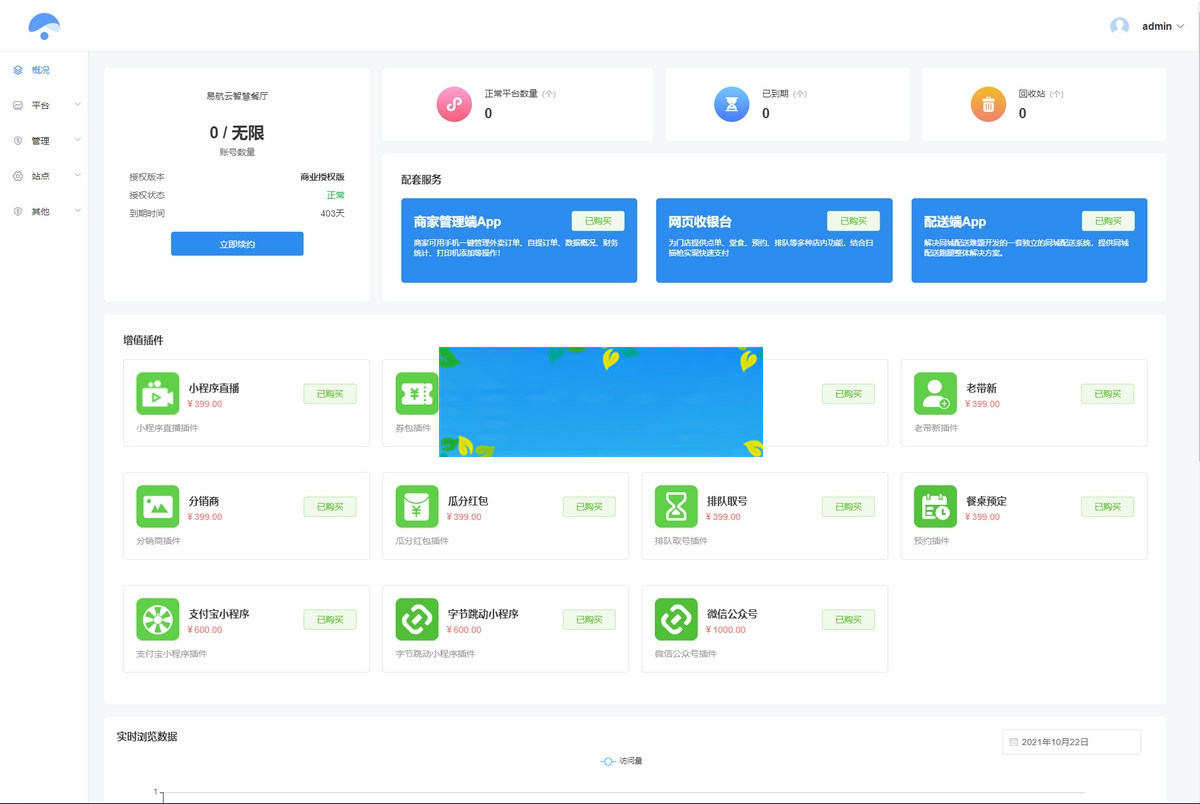Image resolution: width=1200 pixels, height=804 pixels.
Task: Open the 2021年10月22日 date picker
Action: coord(1070,741)
